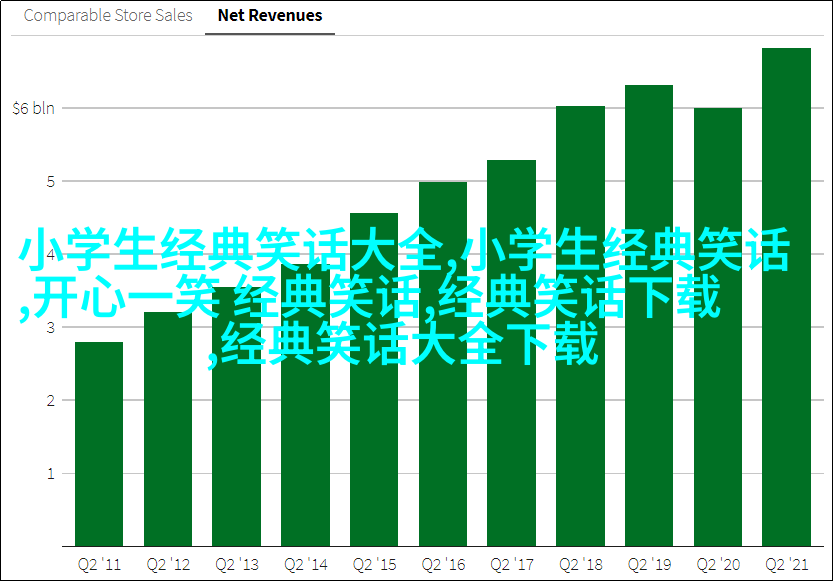Click the $6 bln y-axis label
The width and height of the screenshot is (834, 581).
click(x=33, y=108)
